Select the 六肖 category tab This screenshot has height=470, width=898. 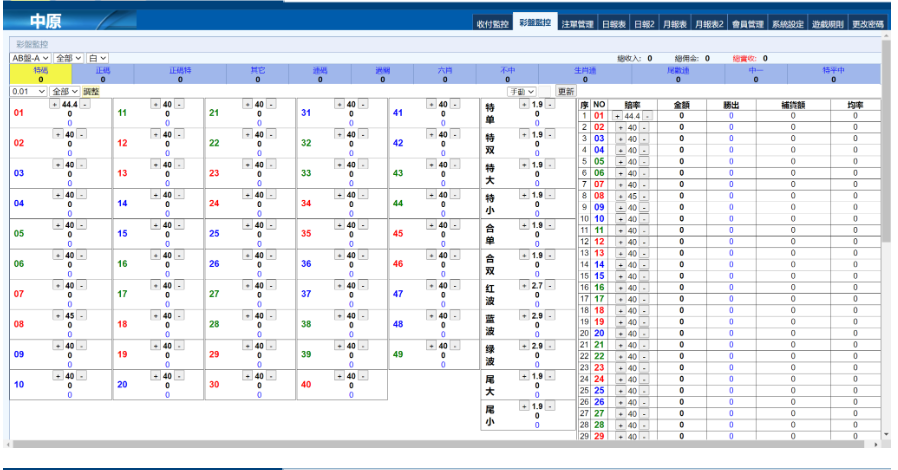(x=444, y=74)
